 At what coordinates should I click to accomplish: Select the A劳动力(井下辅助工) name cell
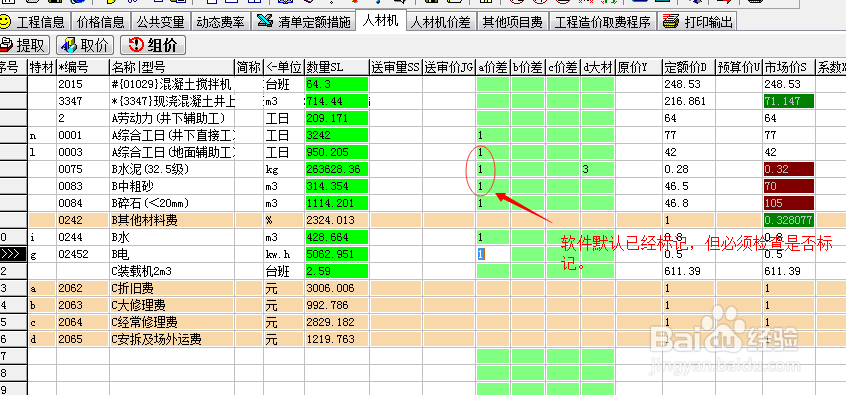tap(172, 118)
